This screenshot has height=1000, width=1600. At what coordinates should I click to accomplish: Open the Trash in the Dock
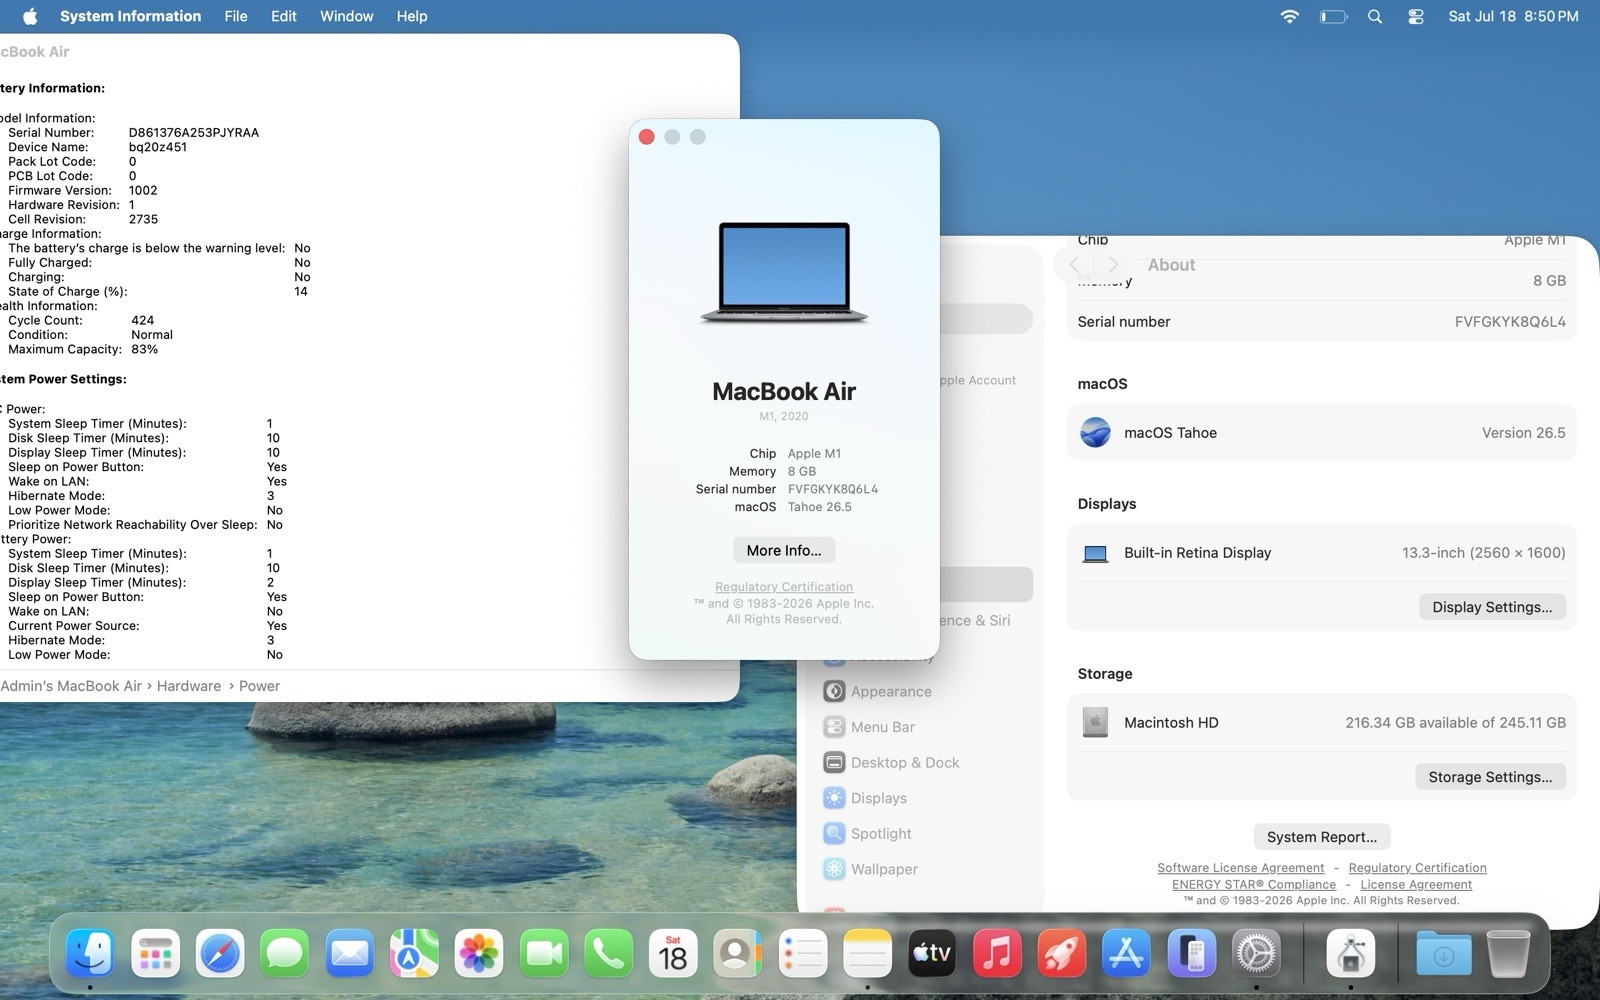point(1509,953)
